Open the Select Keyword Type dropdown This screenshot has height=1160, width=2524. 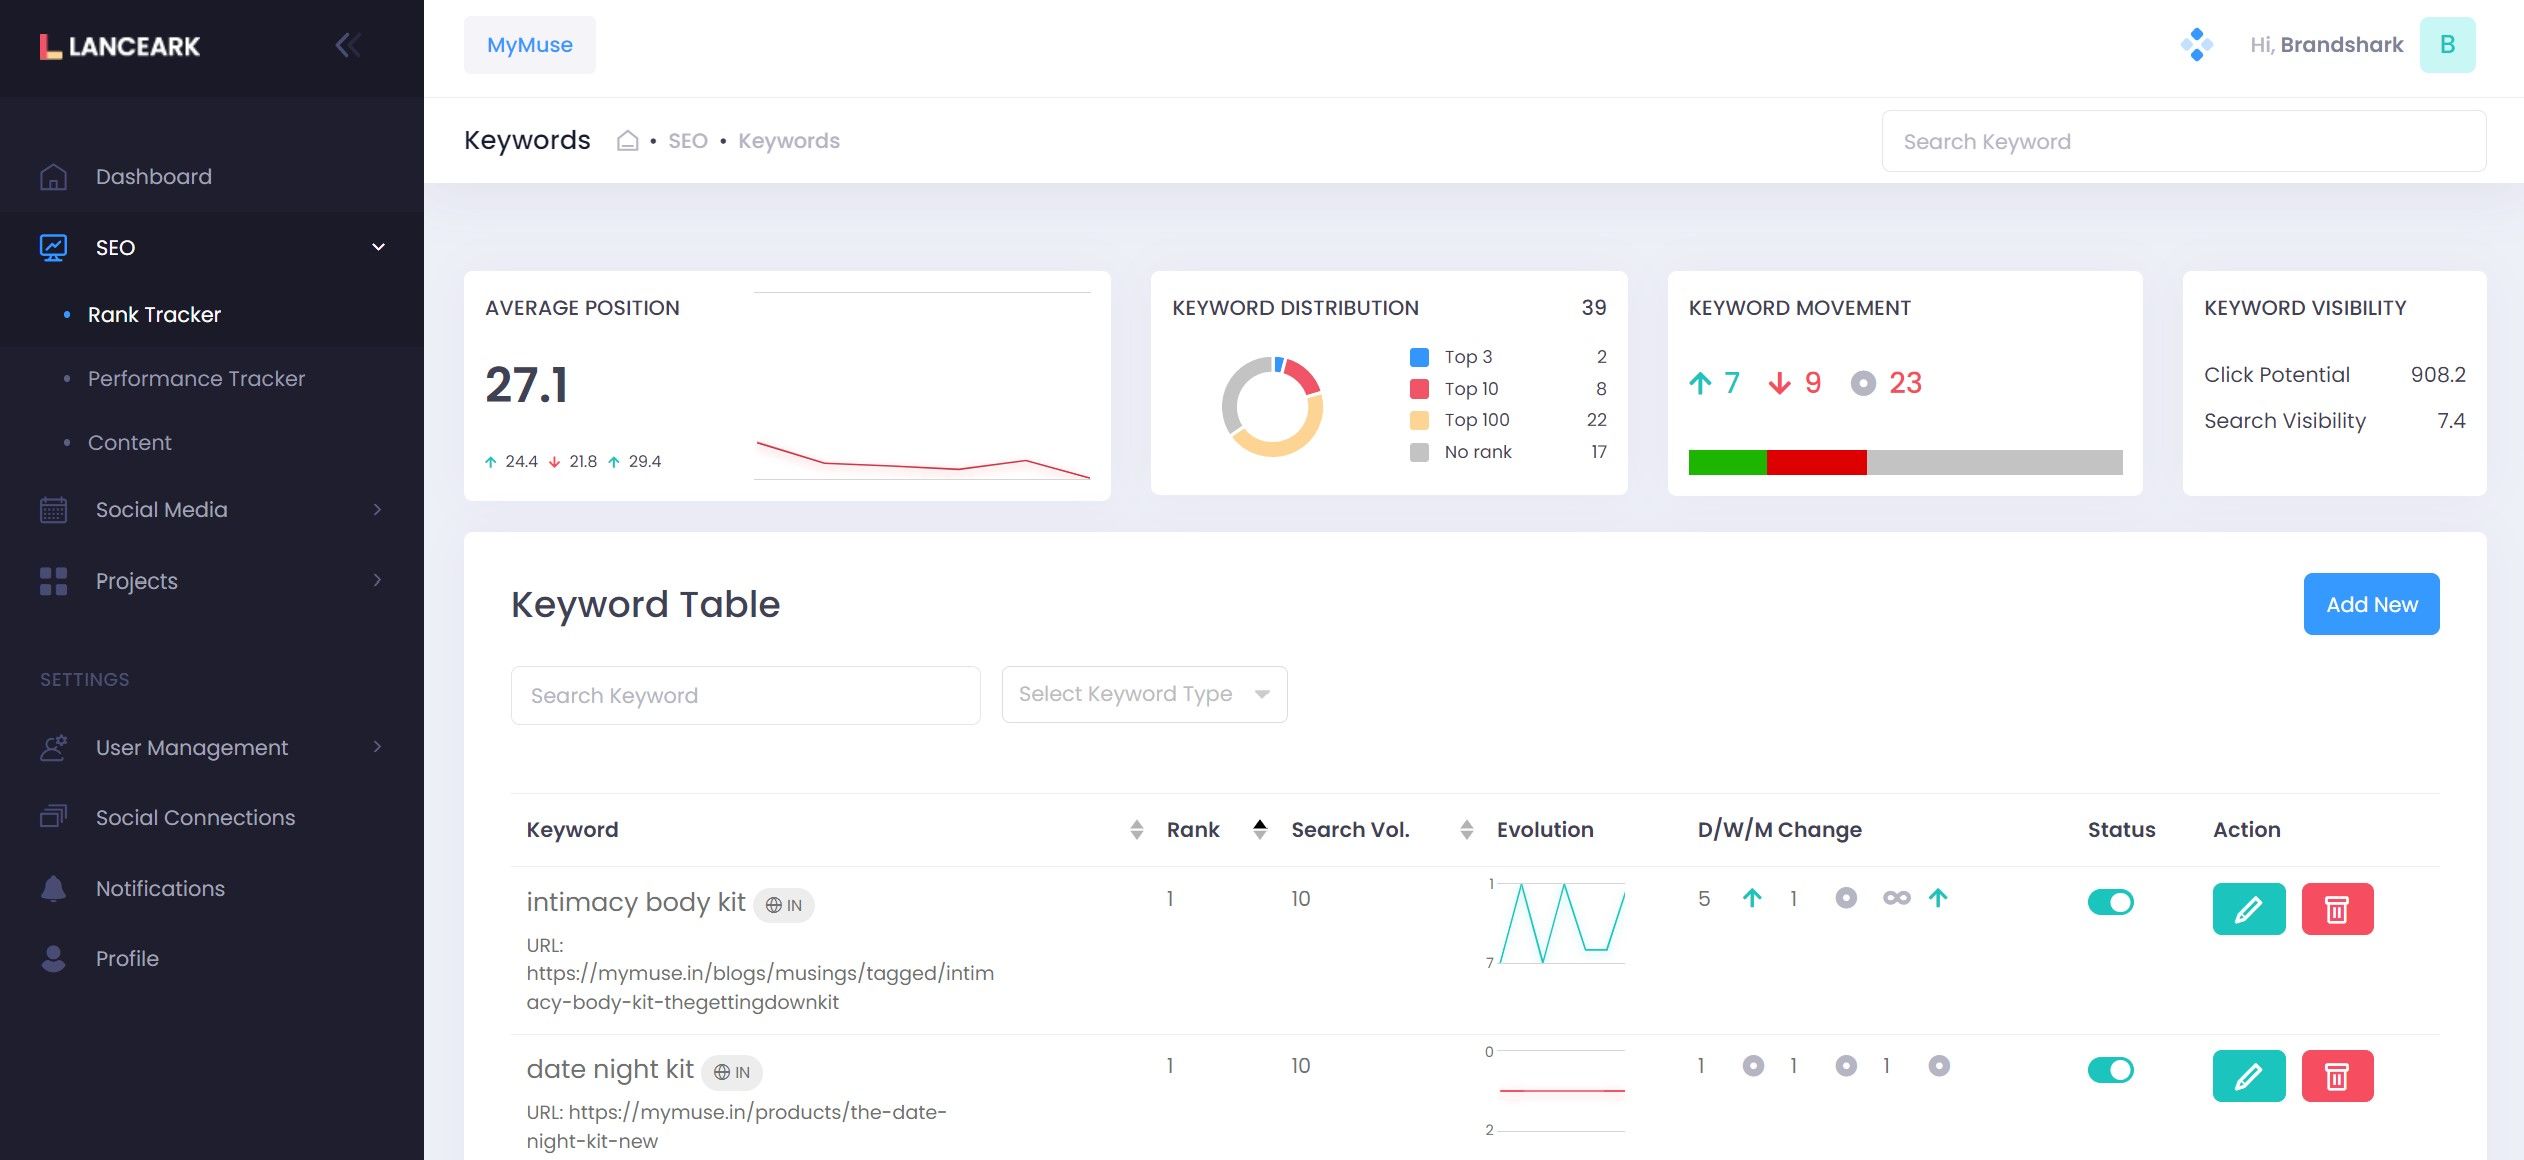click(x=1144, y=694)
